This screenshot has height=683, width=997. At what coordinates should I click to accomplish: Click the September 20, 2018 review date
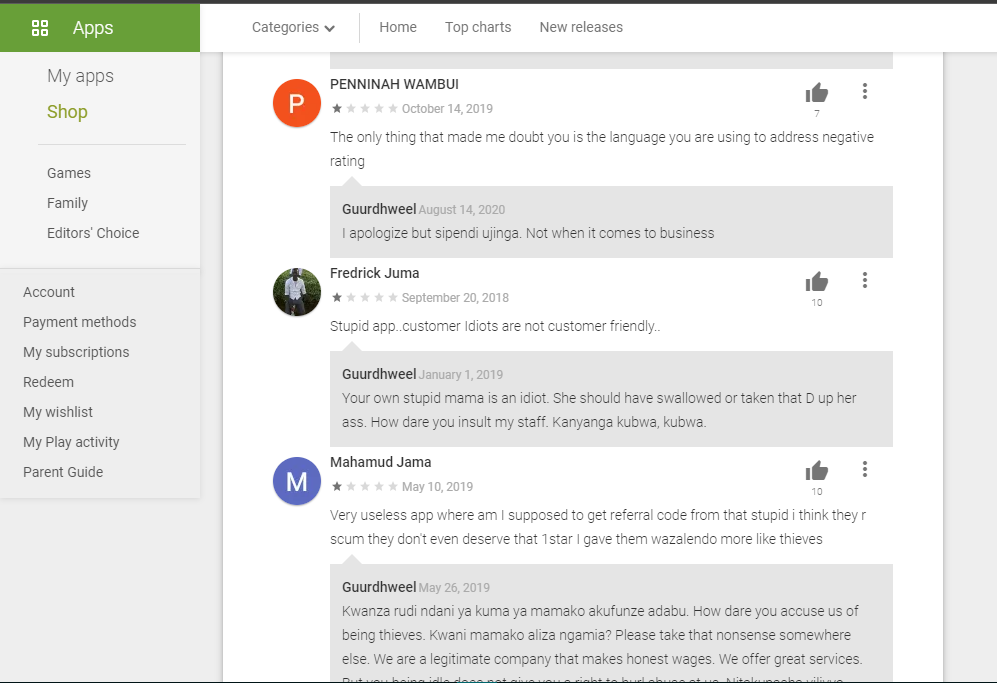pos(455,298)
